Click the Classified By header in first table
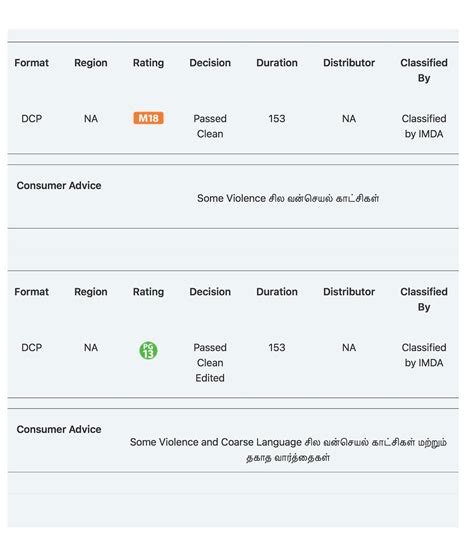 click(x=424, y=70)
